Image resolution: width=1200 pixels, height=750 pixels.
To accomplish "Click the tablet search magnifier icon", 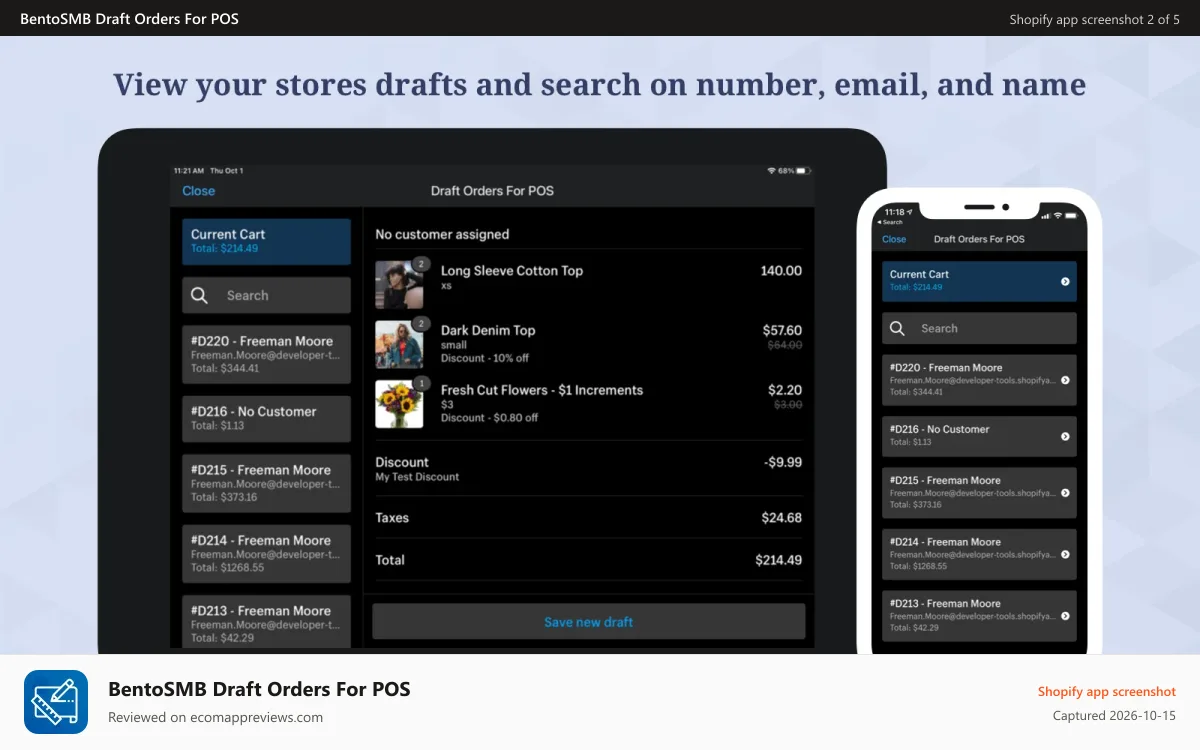I will [199, 295].
